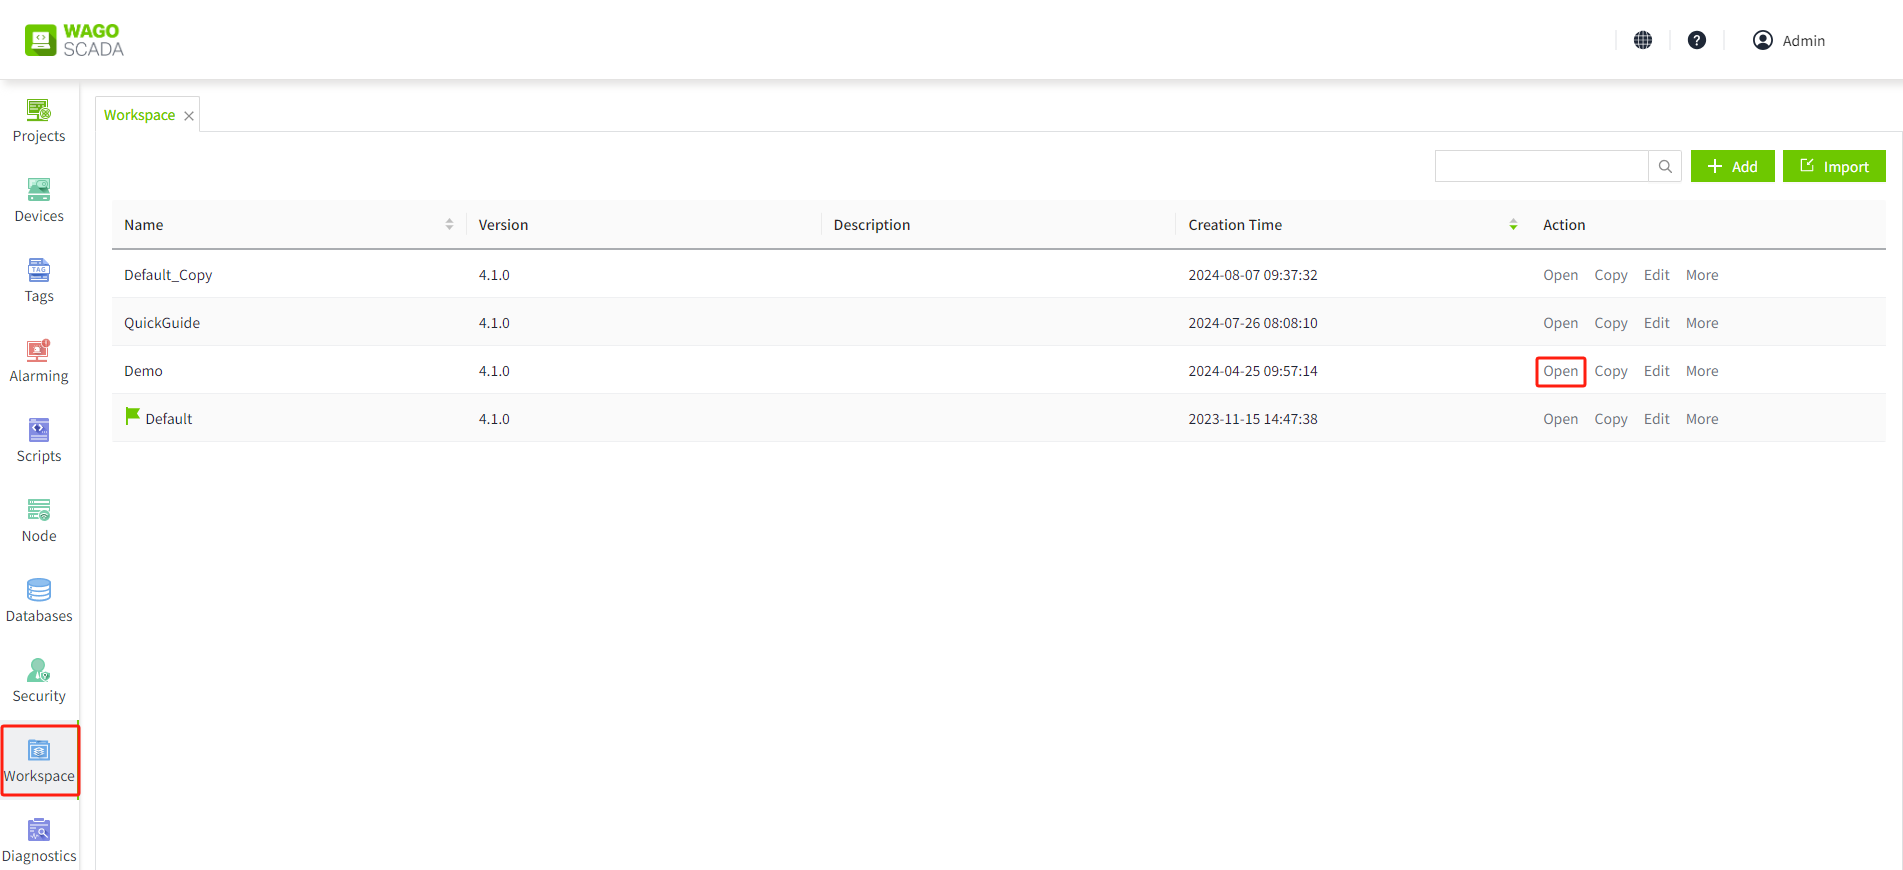The width and height of the screenshot is (1903, 870).
Task: Sort table by Creation Time
Action: (x=1513, y=225)
